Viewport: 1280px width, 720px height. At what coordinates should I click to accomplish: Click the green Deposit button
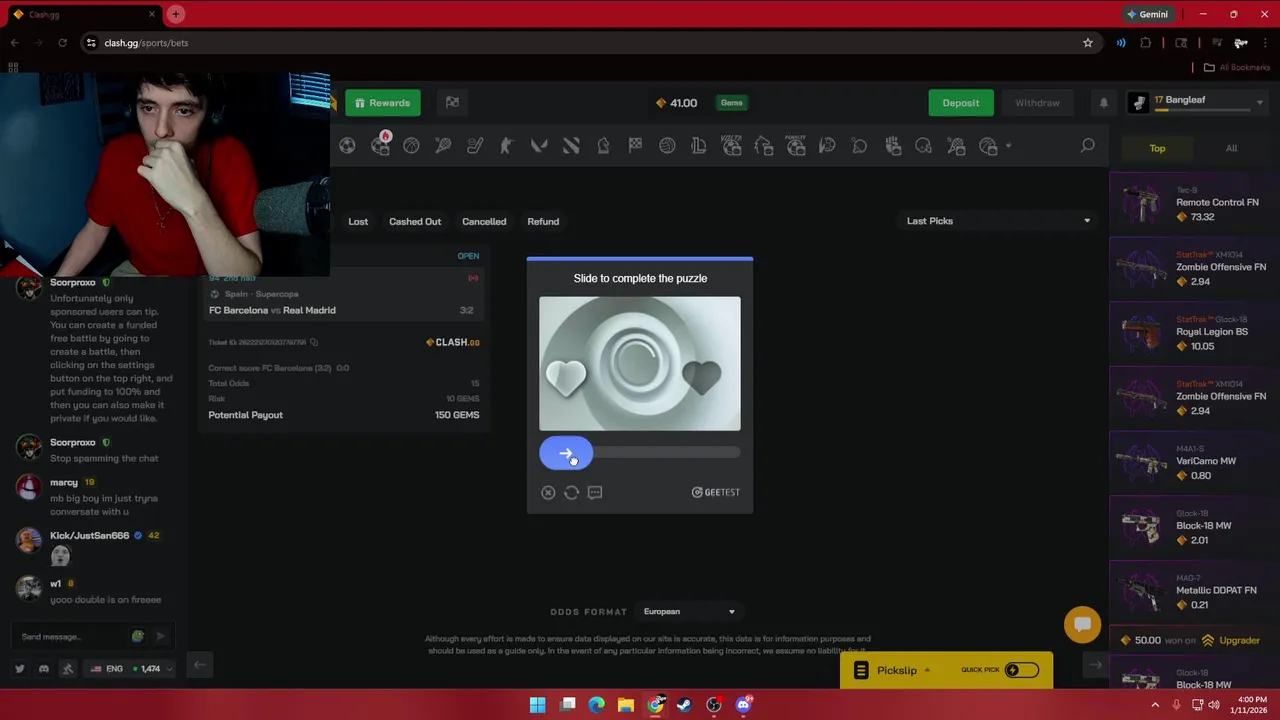point(960,103)
